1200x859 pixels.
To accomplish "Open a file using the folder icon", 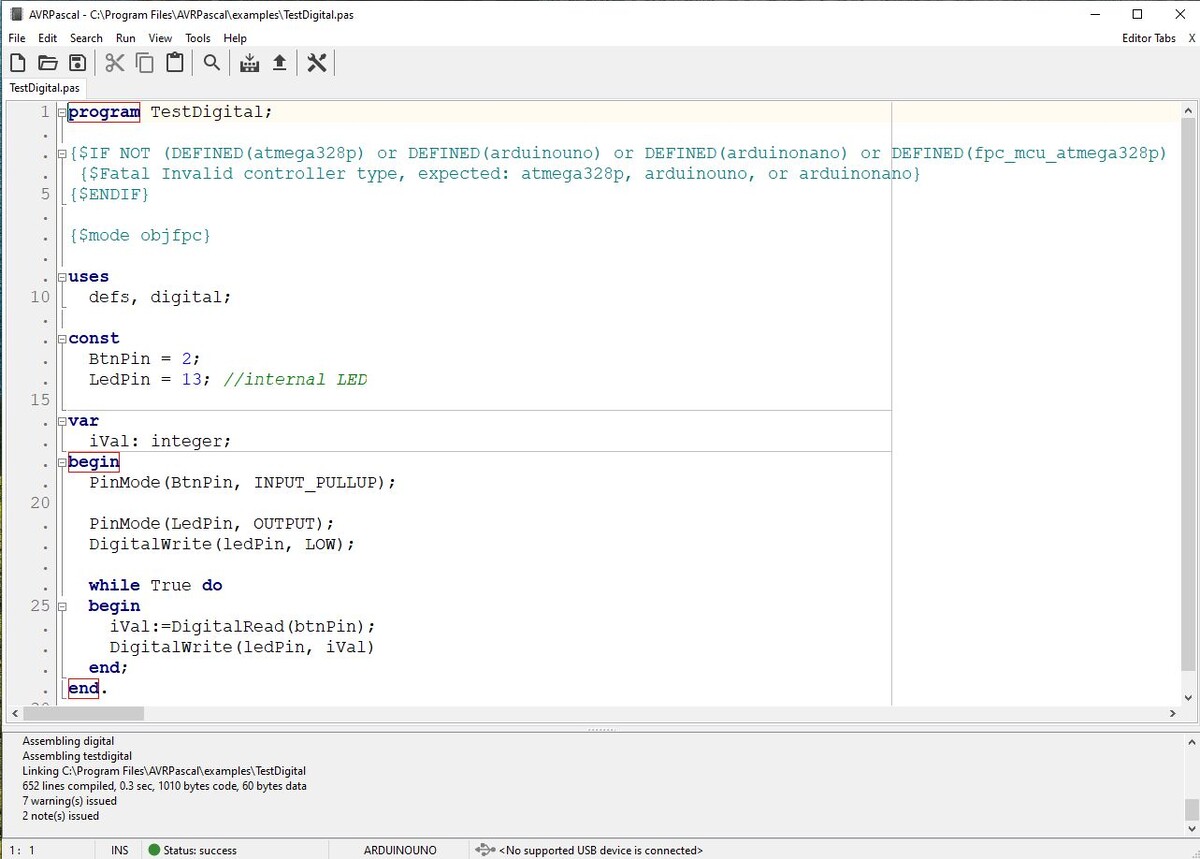I will (47, 63).
